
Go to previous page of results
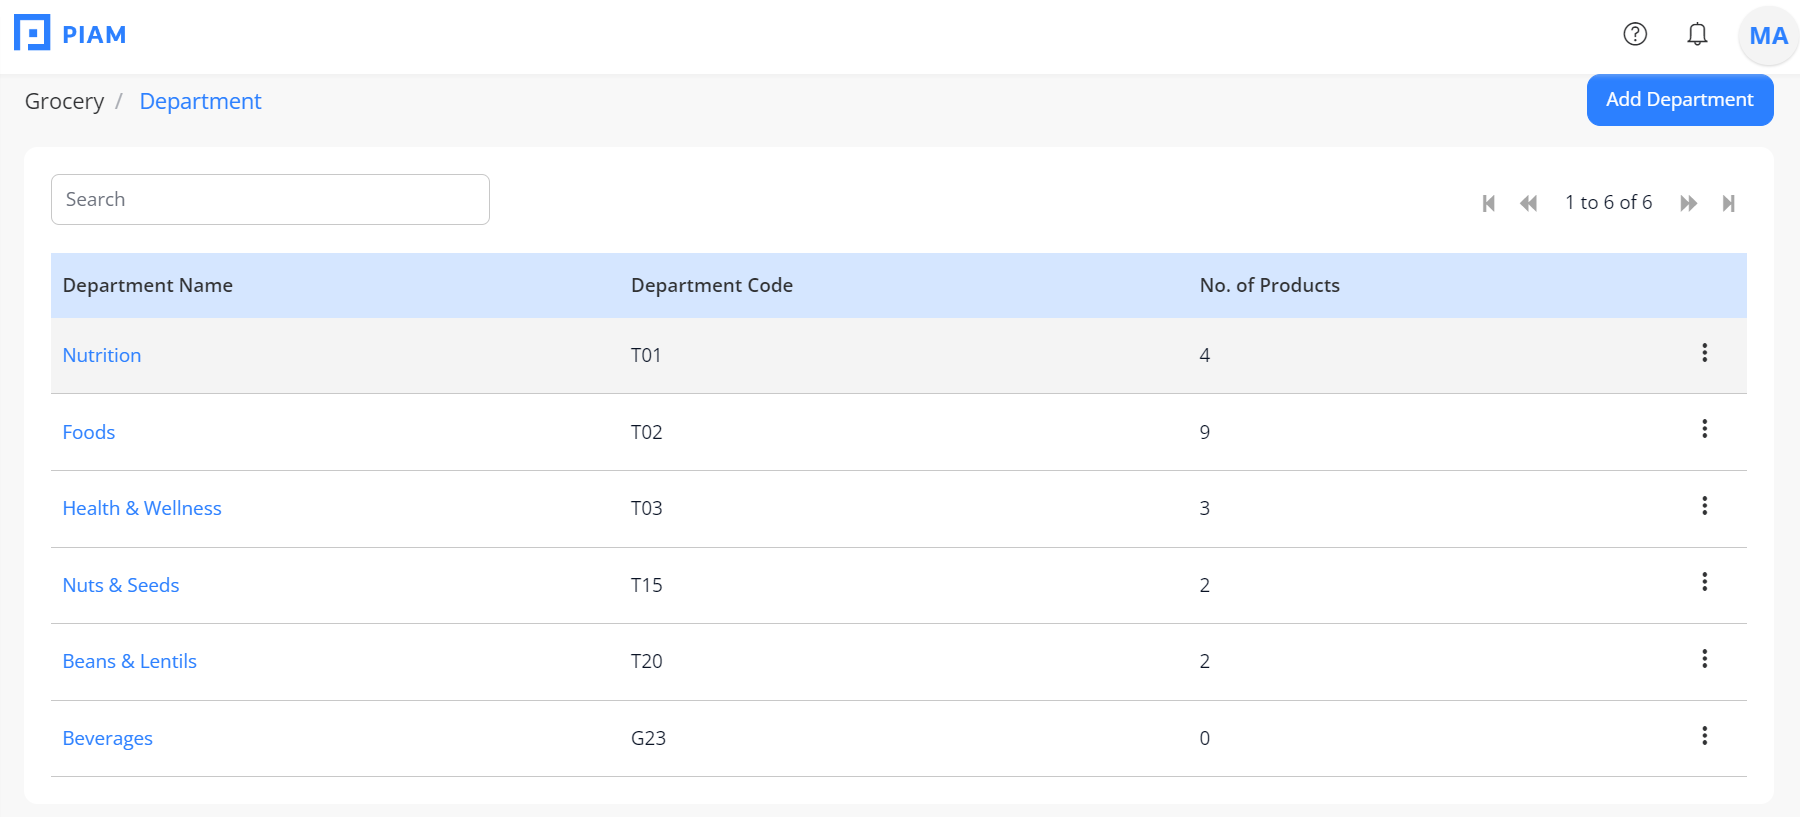tap(1528, 203)
